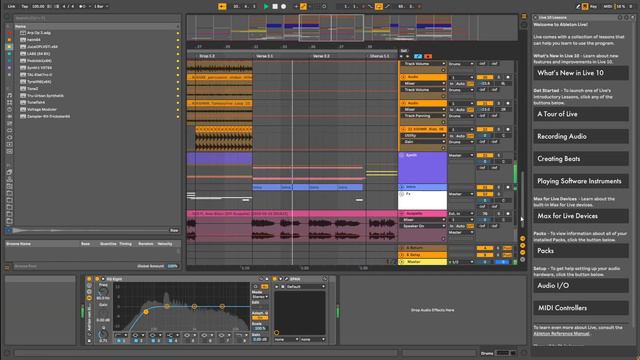Open the What's New in Live 10 lesson
This screenshot has width=640, height=360.
pos(581,73)
